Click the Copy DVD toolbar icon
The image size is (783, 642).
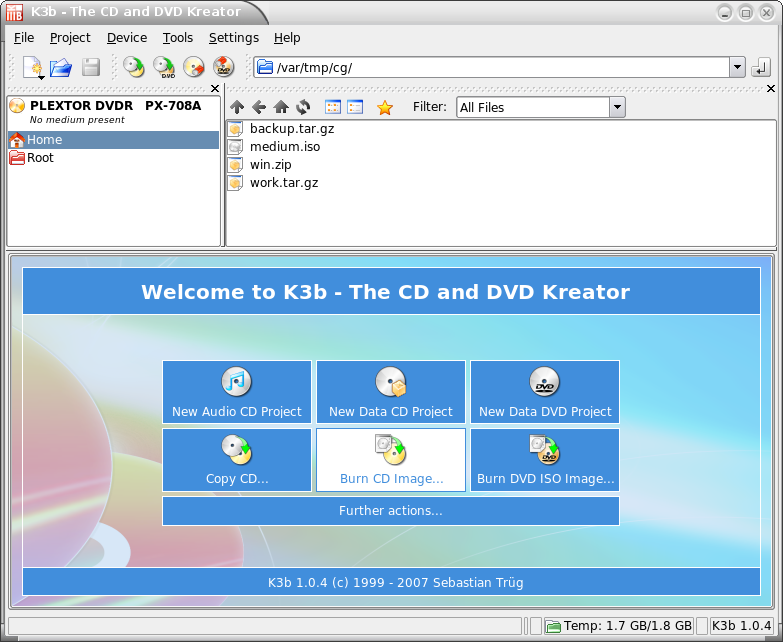coord(164,67)
